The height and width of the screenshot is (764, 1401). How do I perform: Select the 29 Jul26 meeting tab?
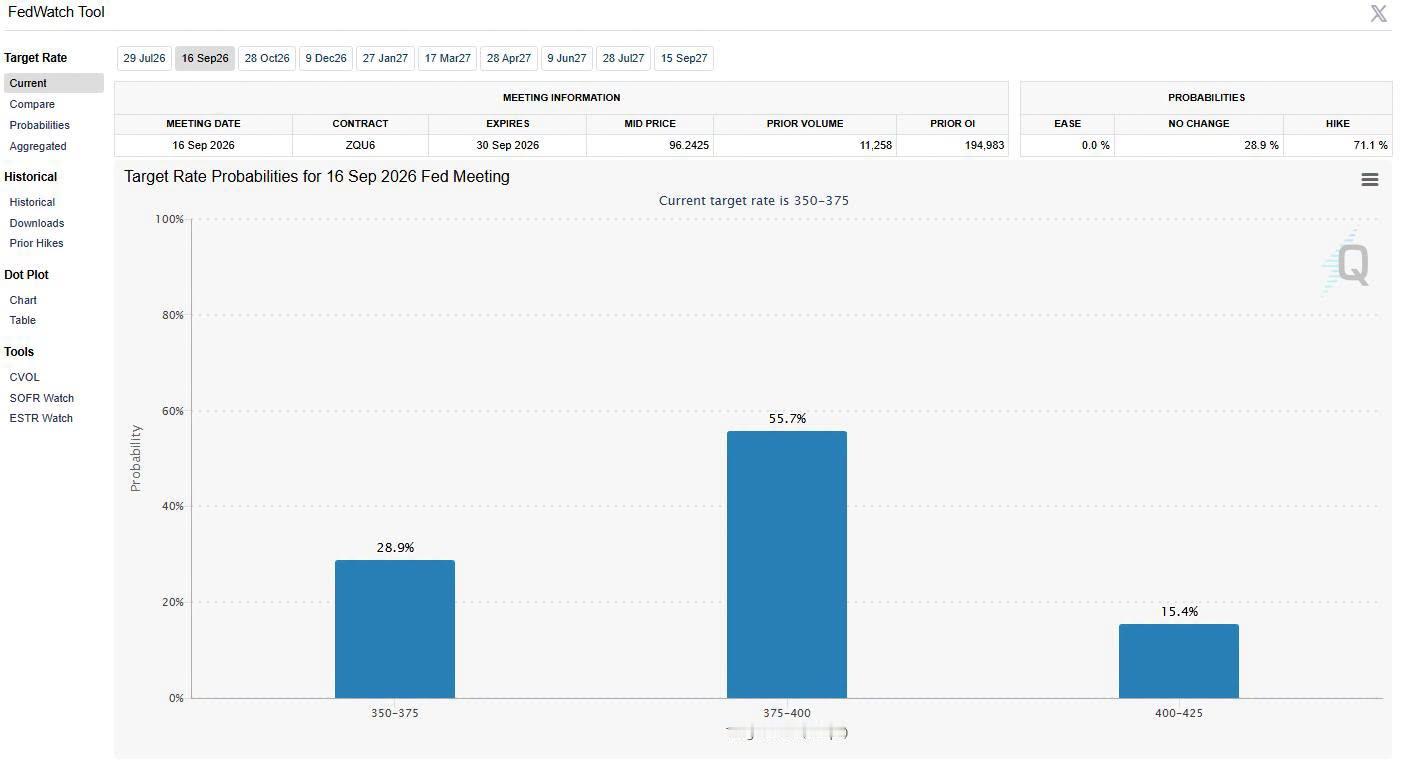pos(144,58)
